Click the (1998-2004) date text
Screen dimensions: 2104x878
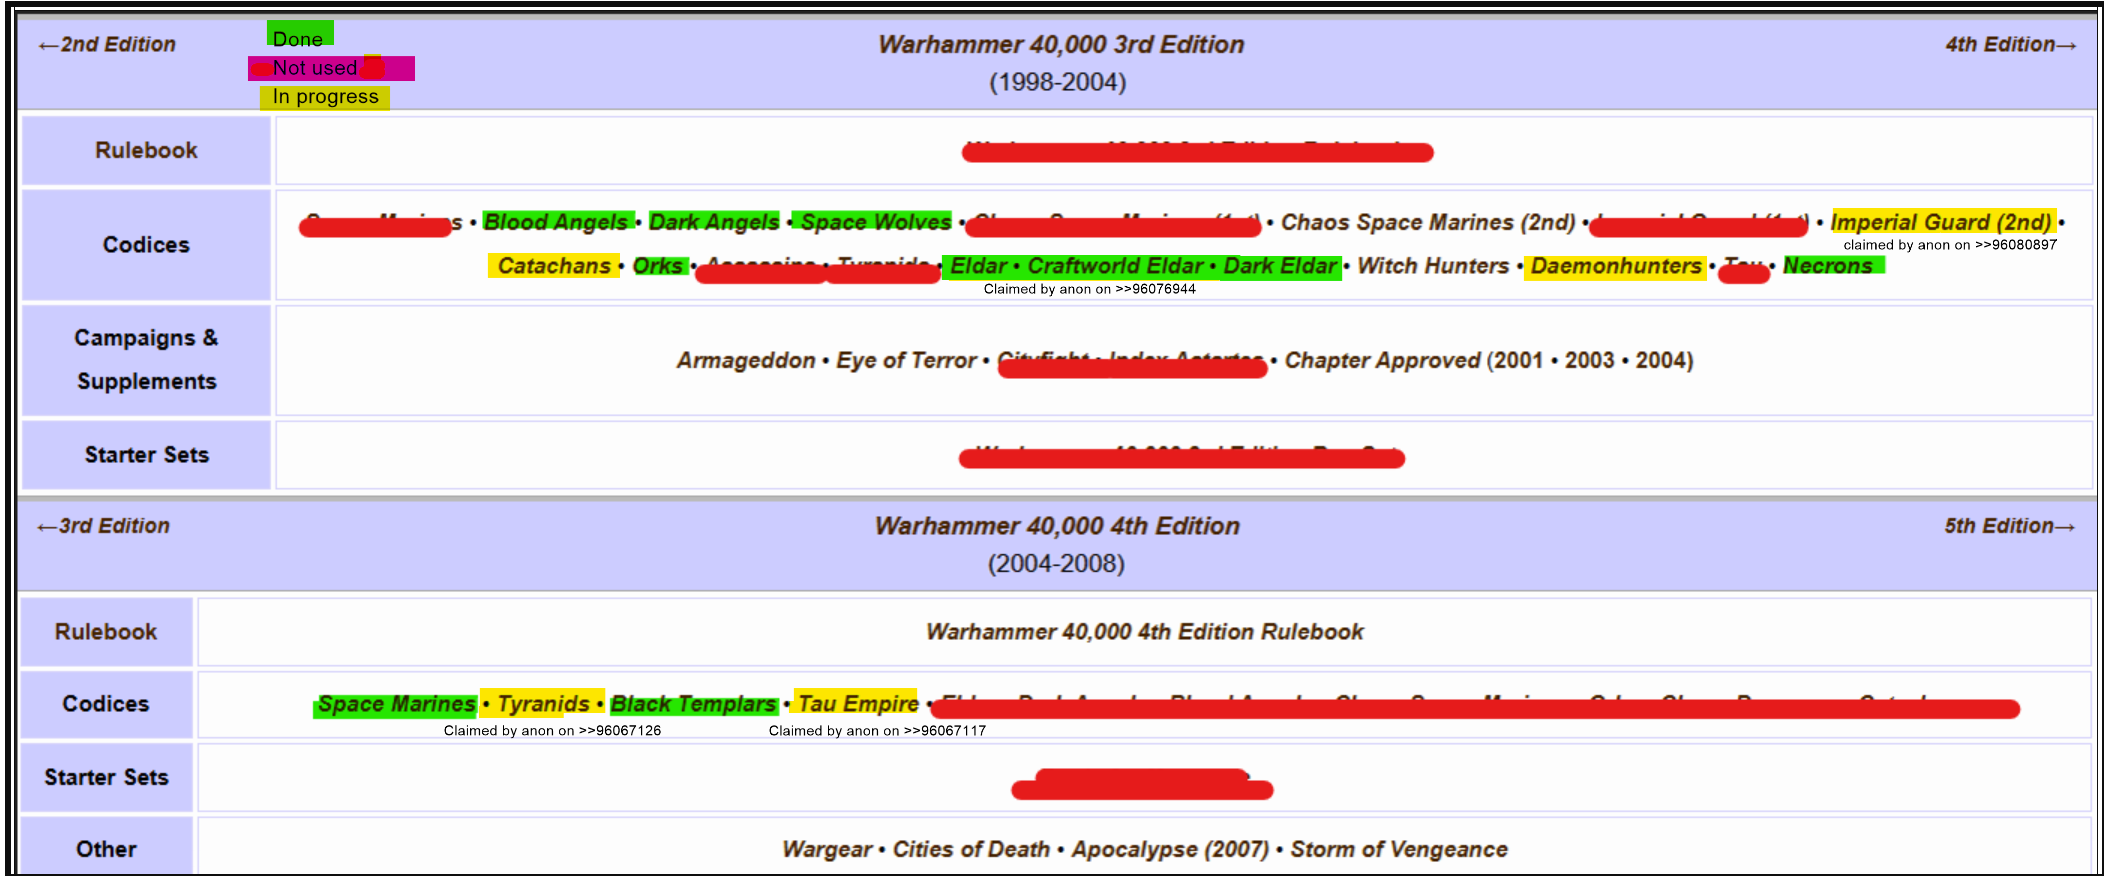[x=1058, y=82]
